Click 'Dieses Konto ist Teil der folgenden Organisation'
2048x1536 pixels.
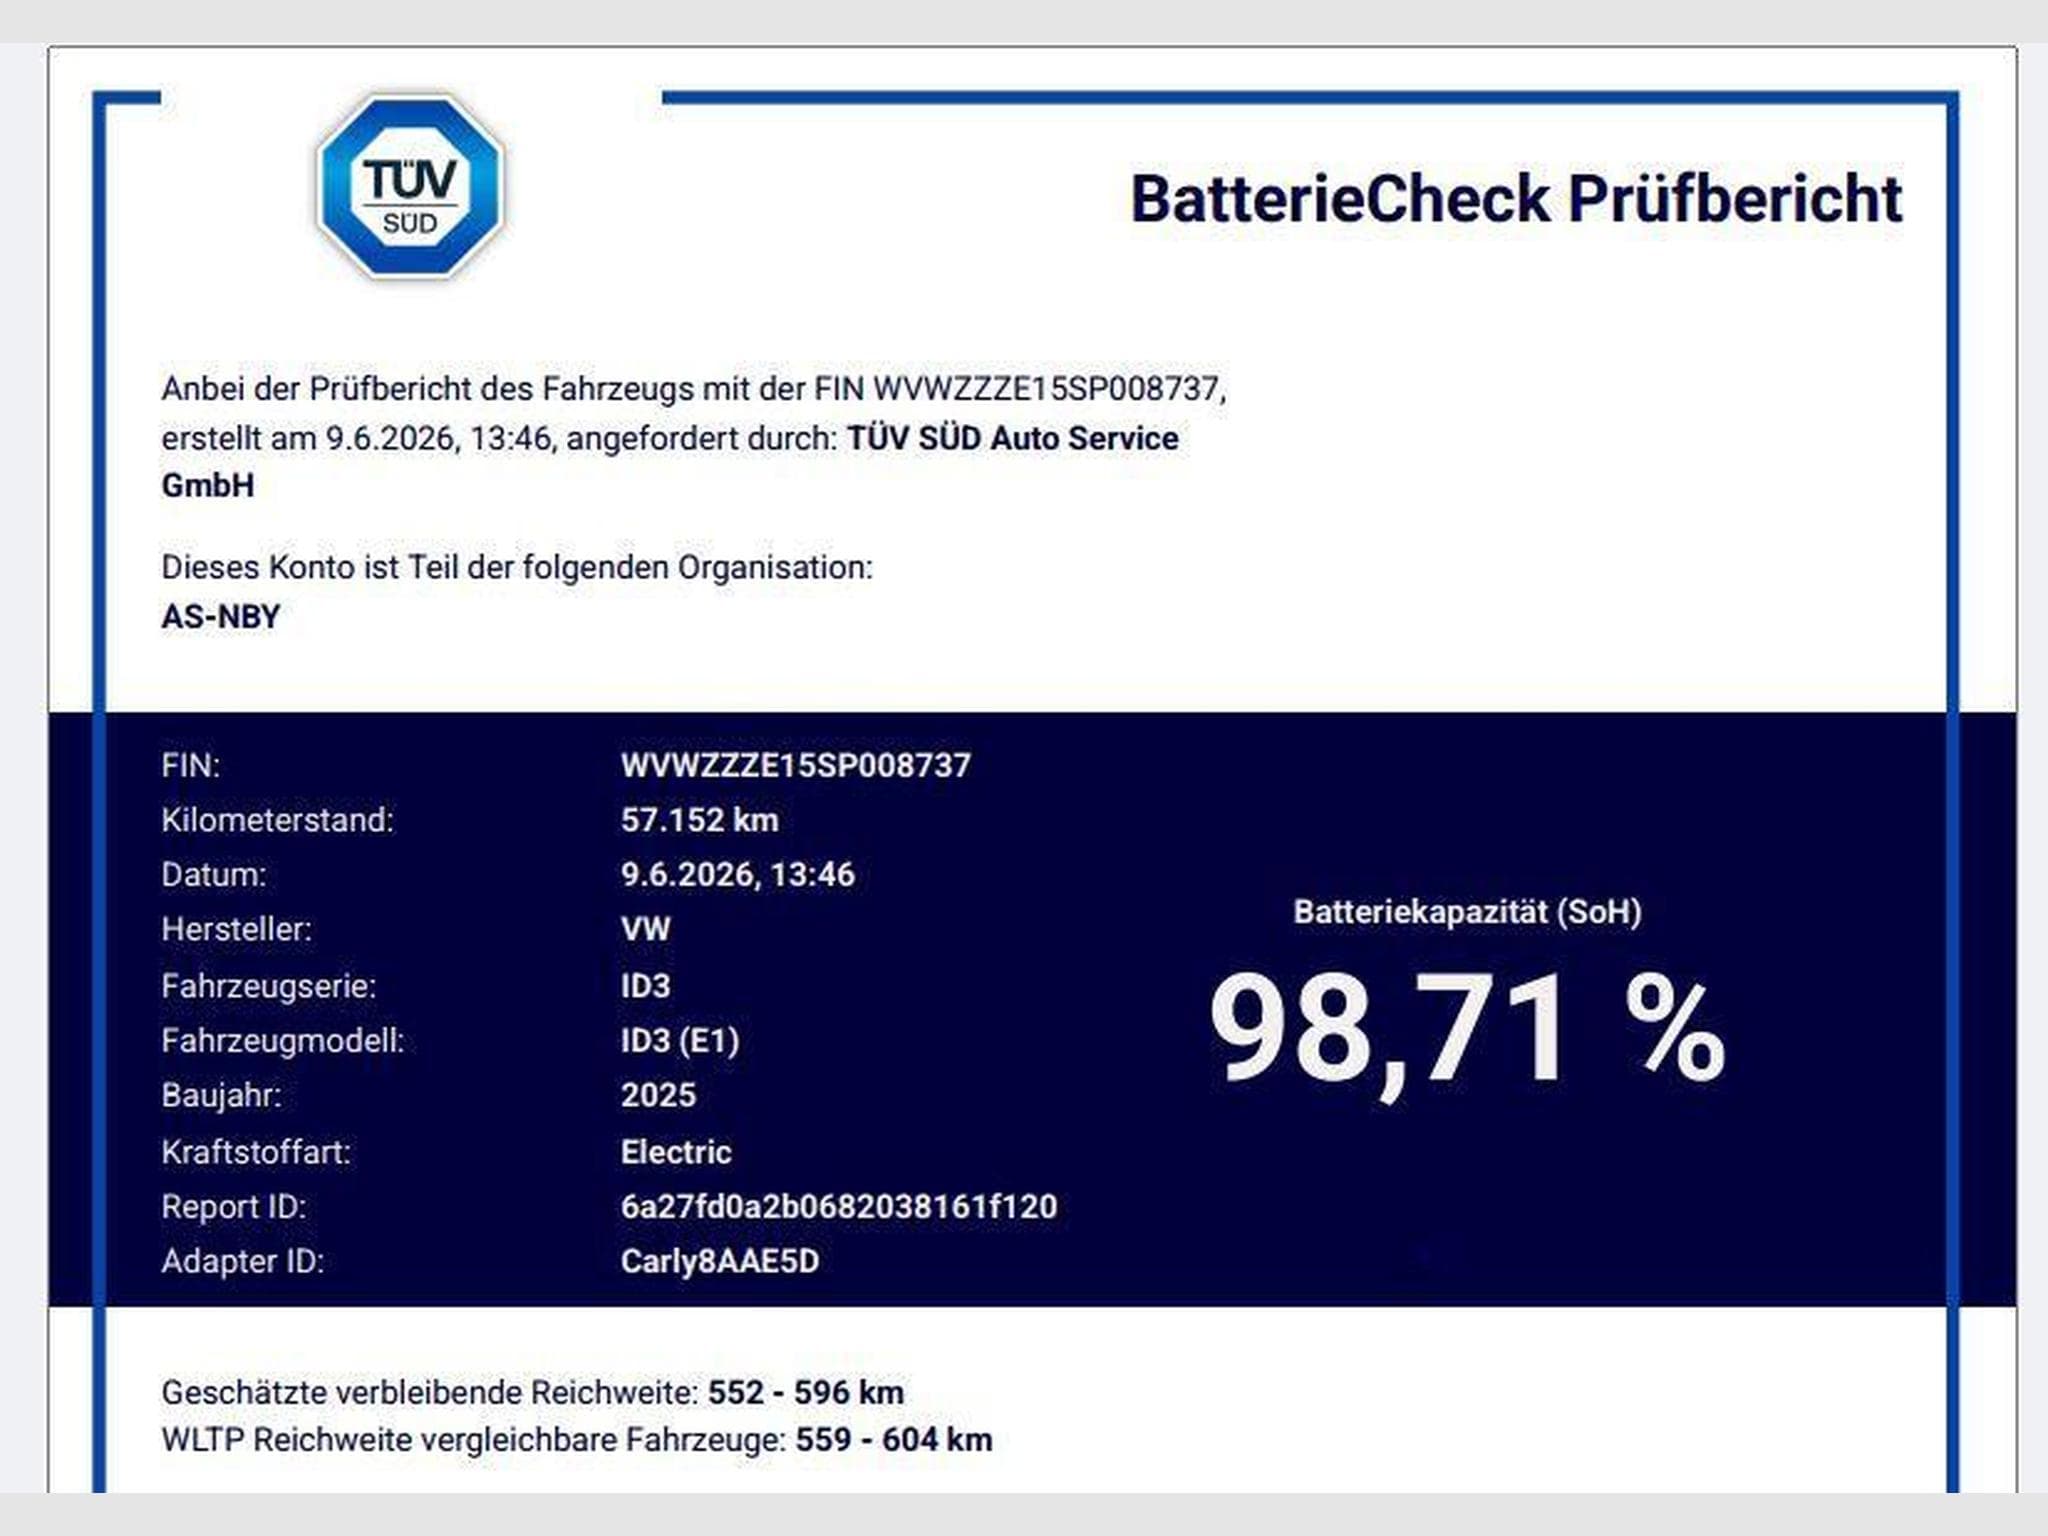(x=517, y=567)
